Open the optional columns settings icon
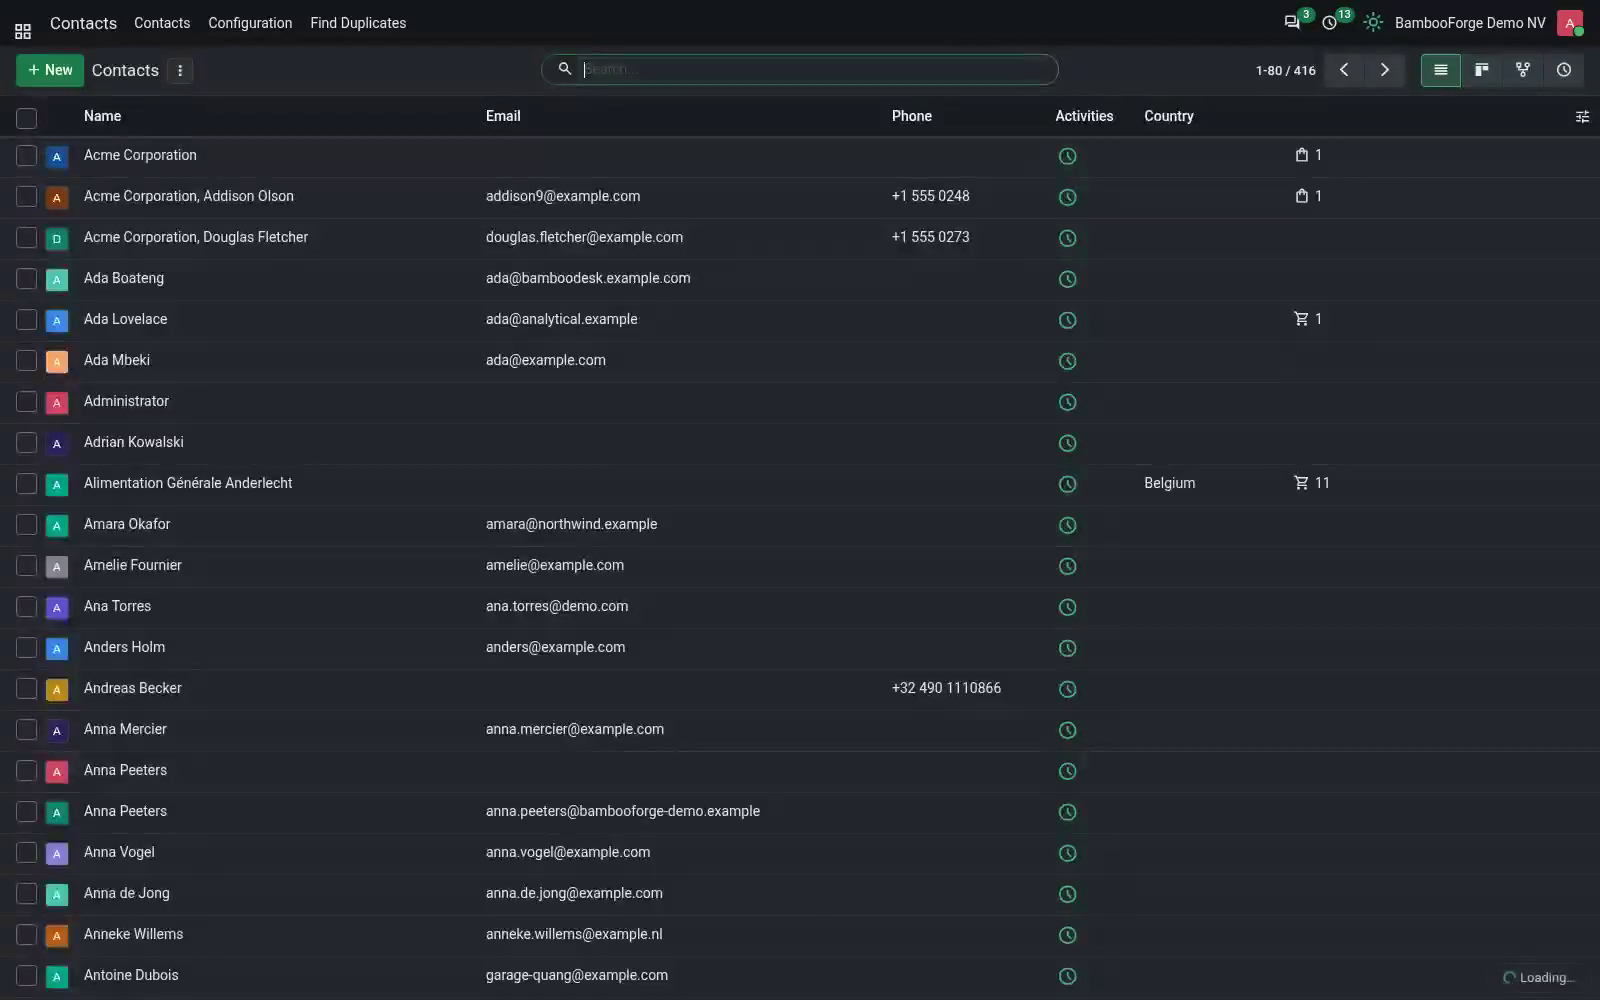Screen dimensions: 1600x1000 coord(1582,117)
